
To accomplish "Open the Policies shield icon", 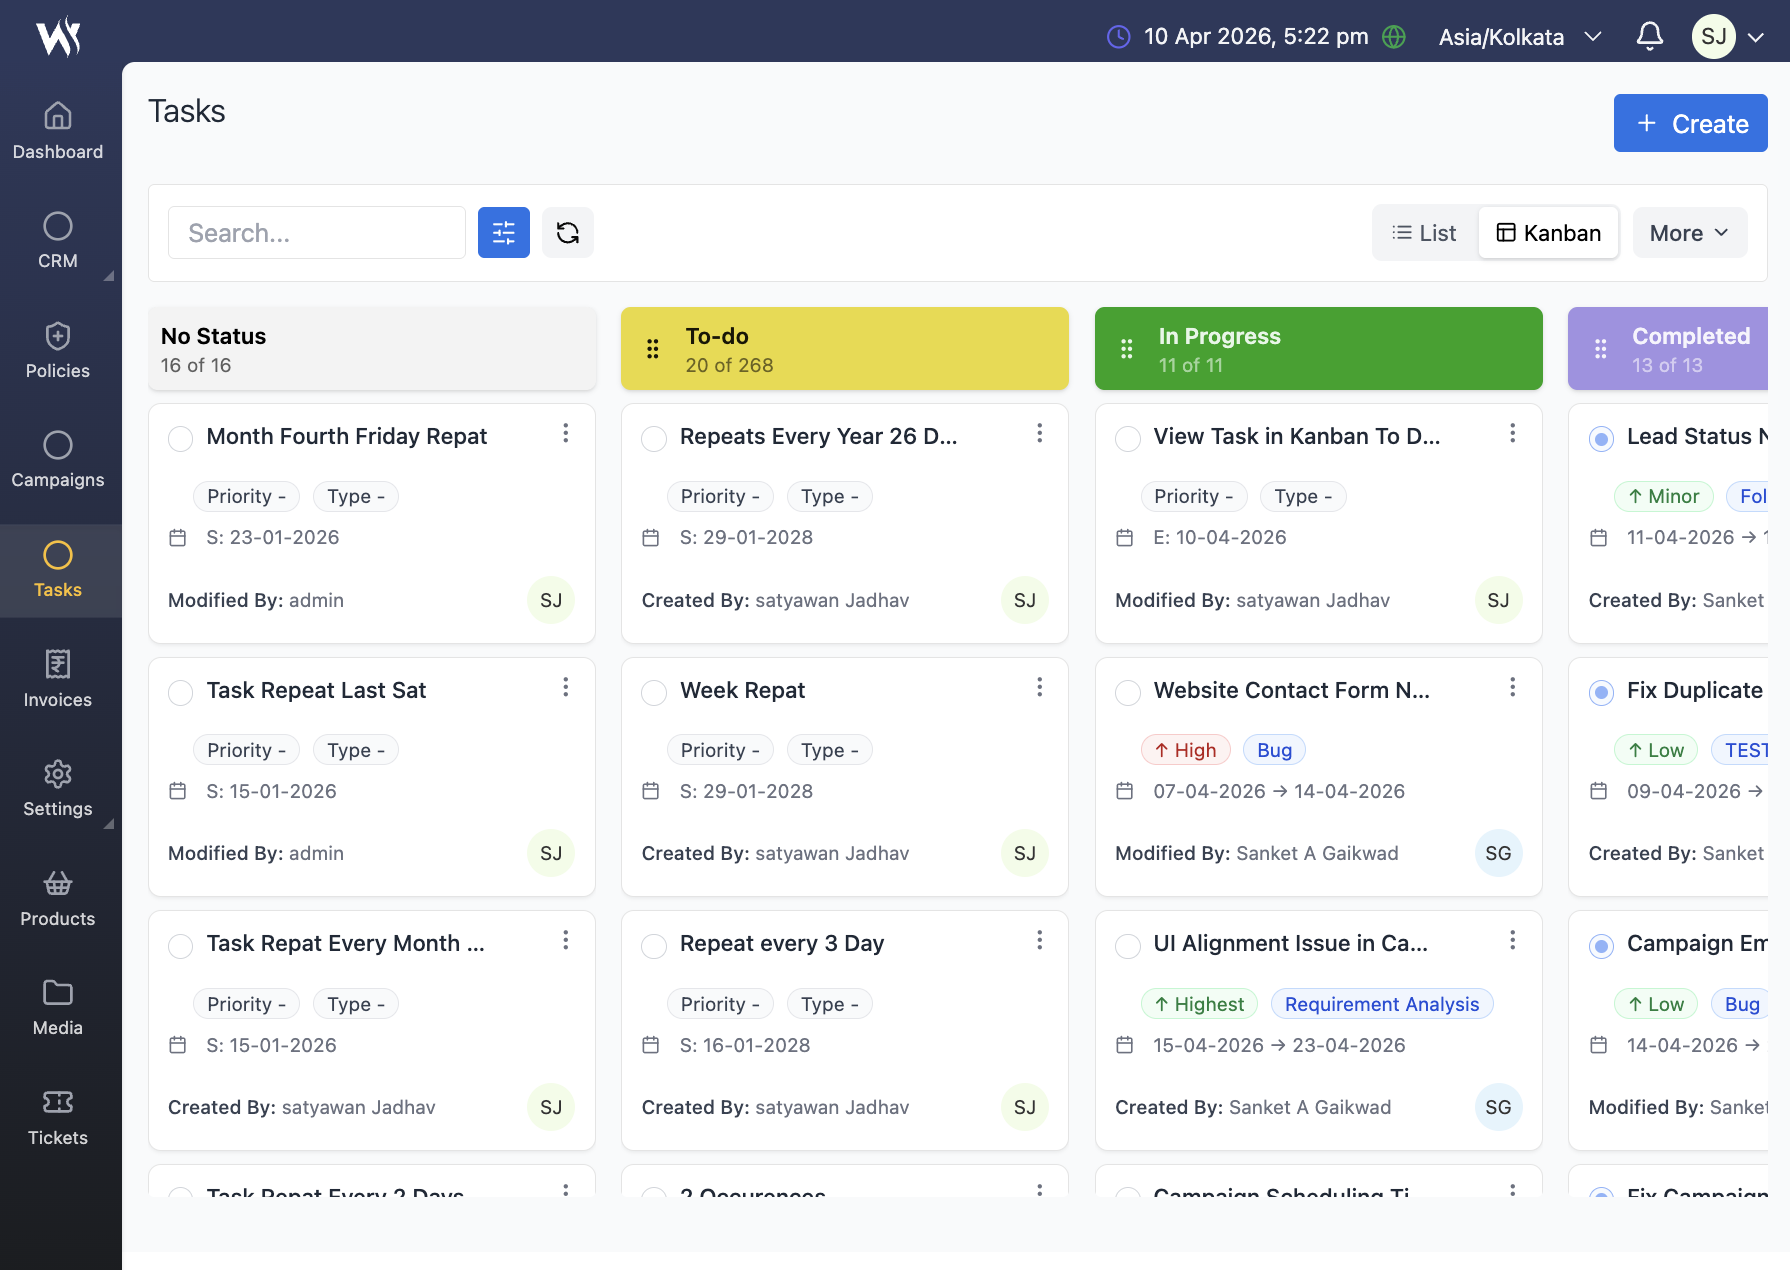I will coord(58,337).
